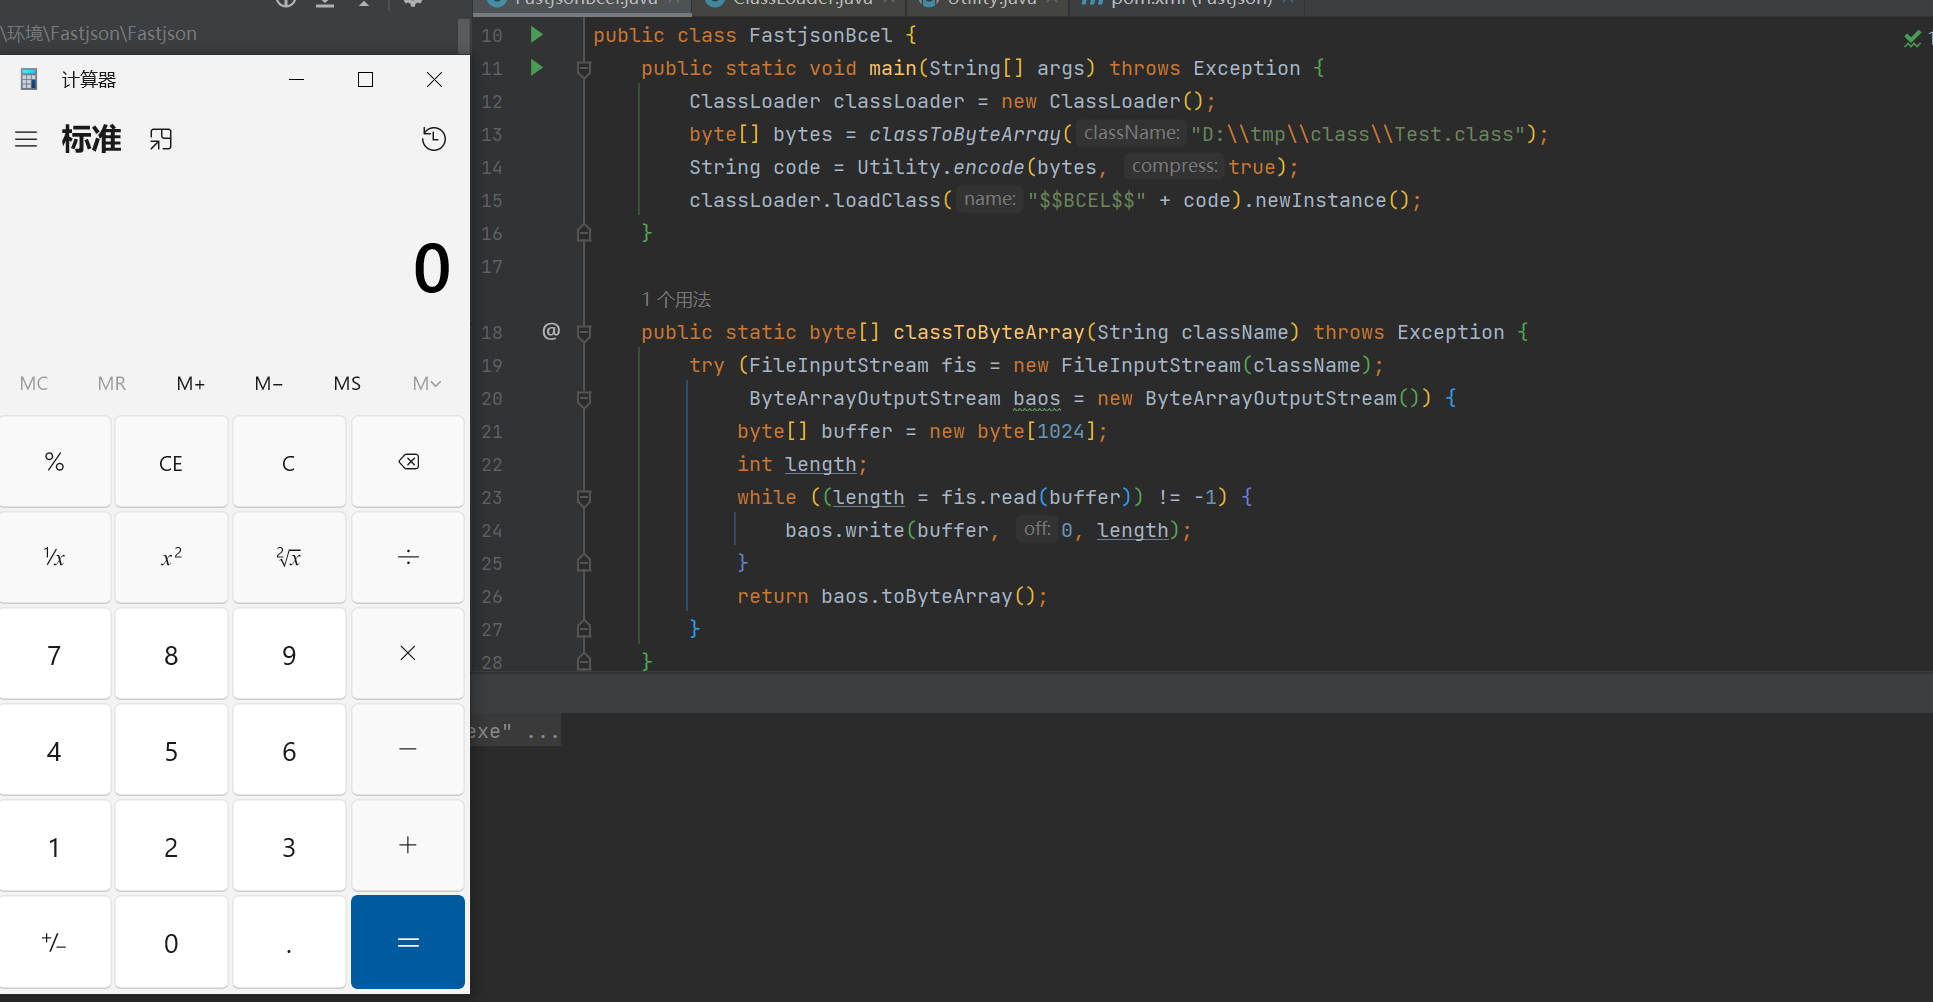
Task: Open the M∨ memory list dropdown
Action: point(427,383)
